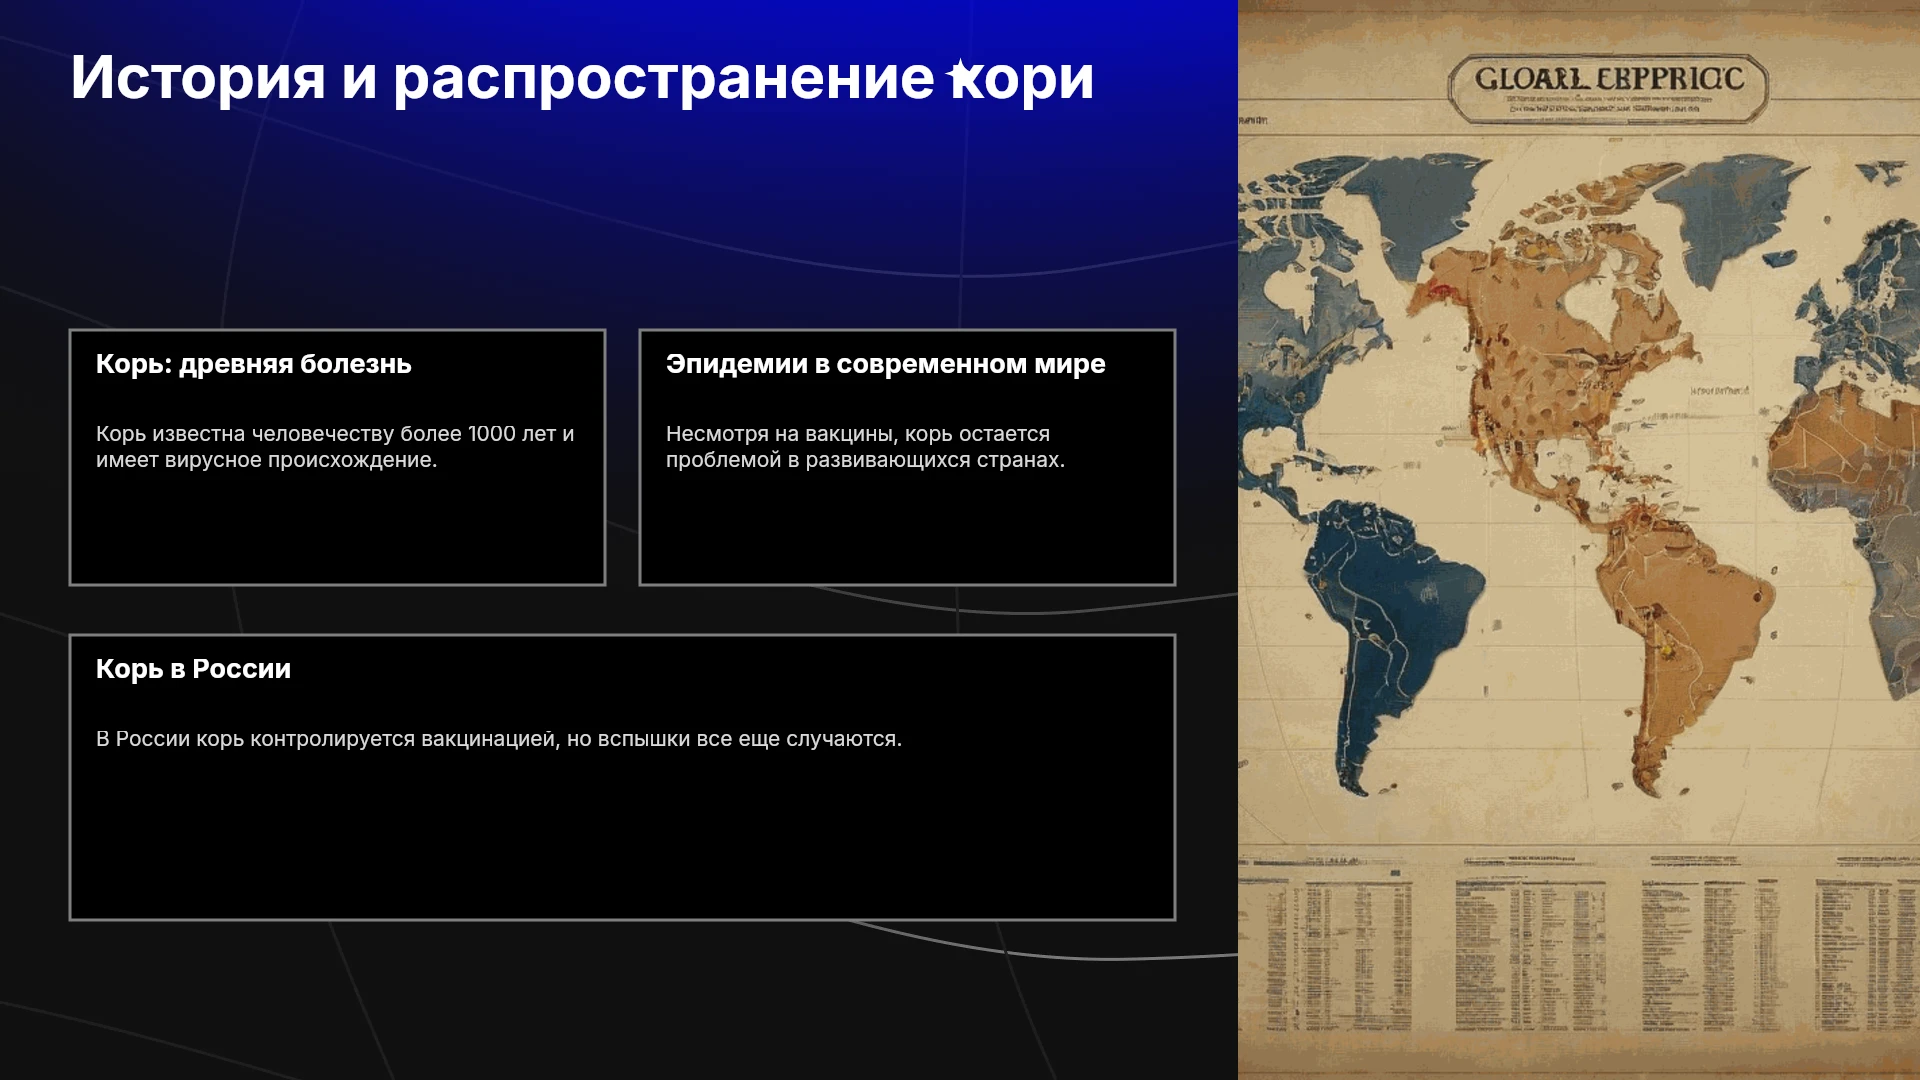Select the "Корь: древняя болезнь" heading
Viewport: 1920px width, 1080px height.
253,364
